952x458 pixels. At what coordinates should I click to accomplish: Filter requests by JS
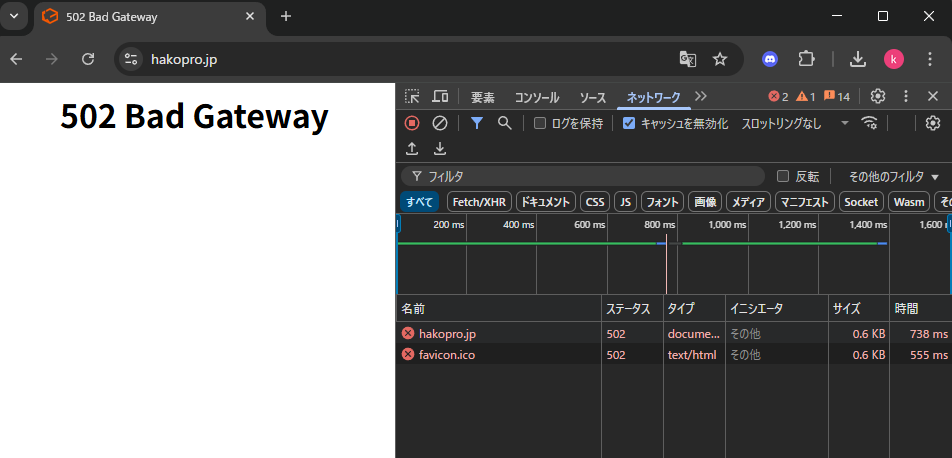[x=626, y=202]
